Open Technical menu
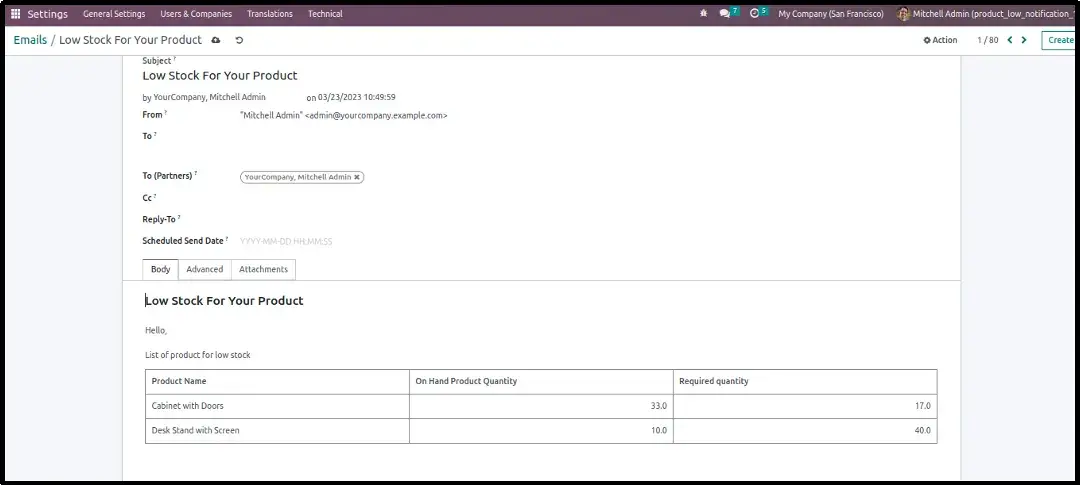 pos(325,14)
